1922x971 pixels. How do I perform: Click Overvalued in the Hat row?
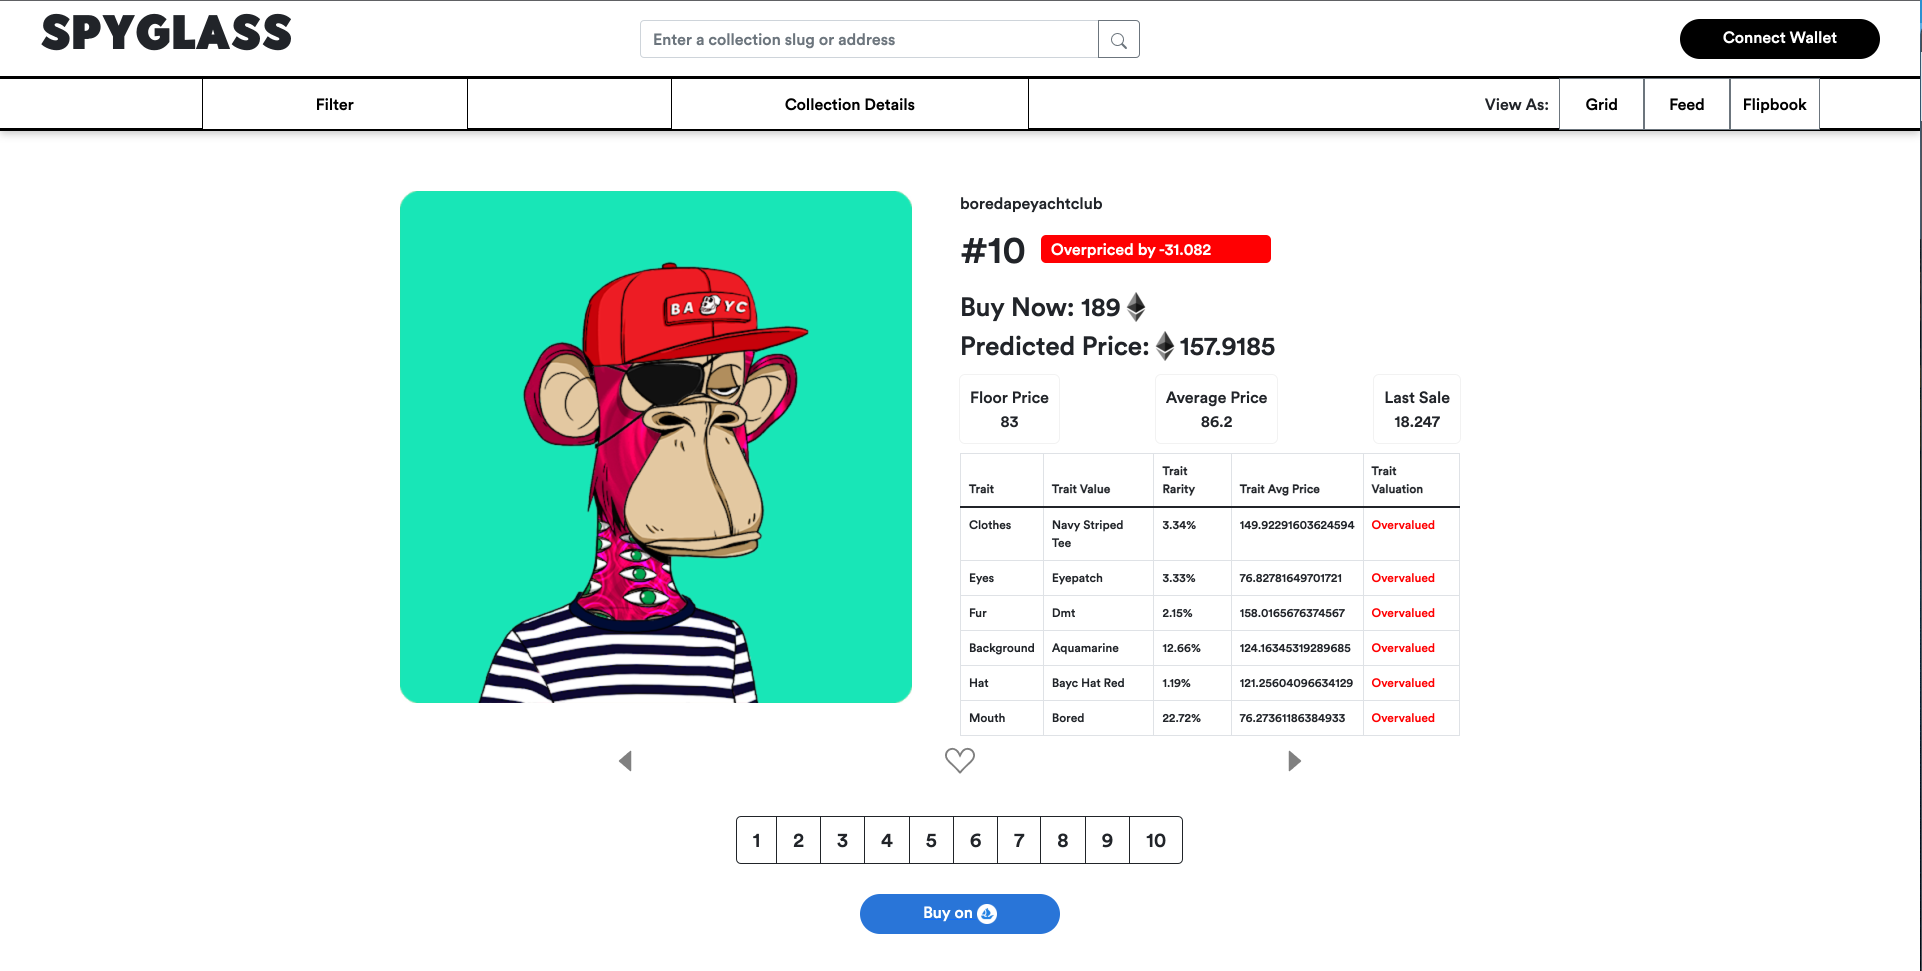(x=1403, y=683)
